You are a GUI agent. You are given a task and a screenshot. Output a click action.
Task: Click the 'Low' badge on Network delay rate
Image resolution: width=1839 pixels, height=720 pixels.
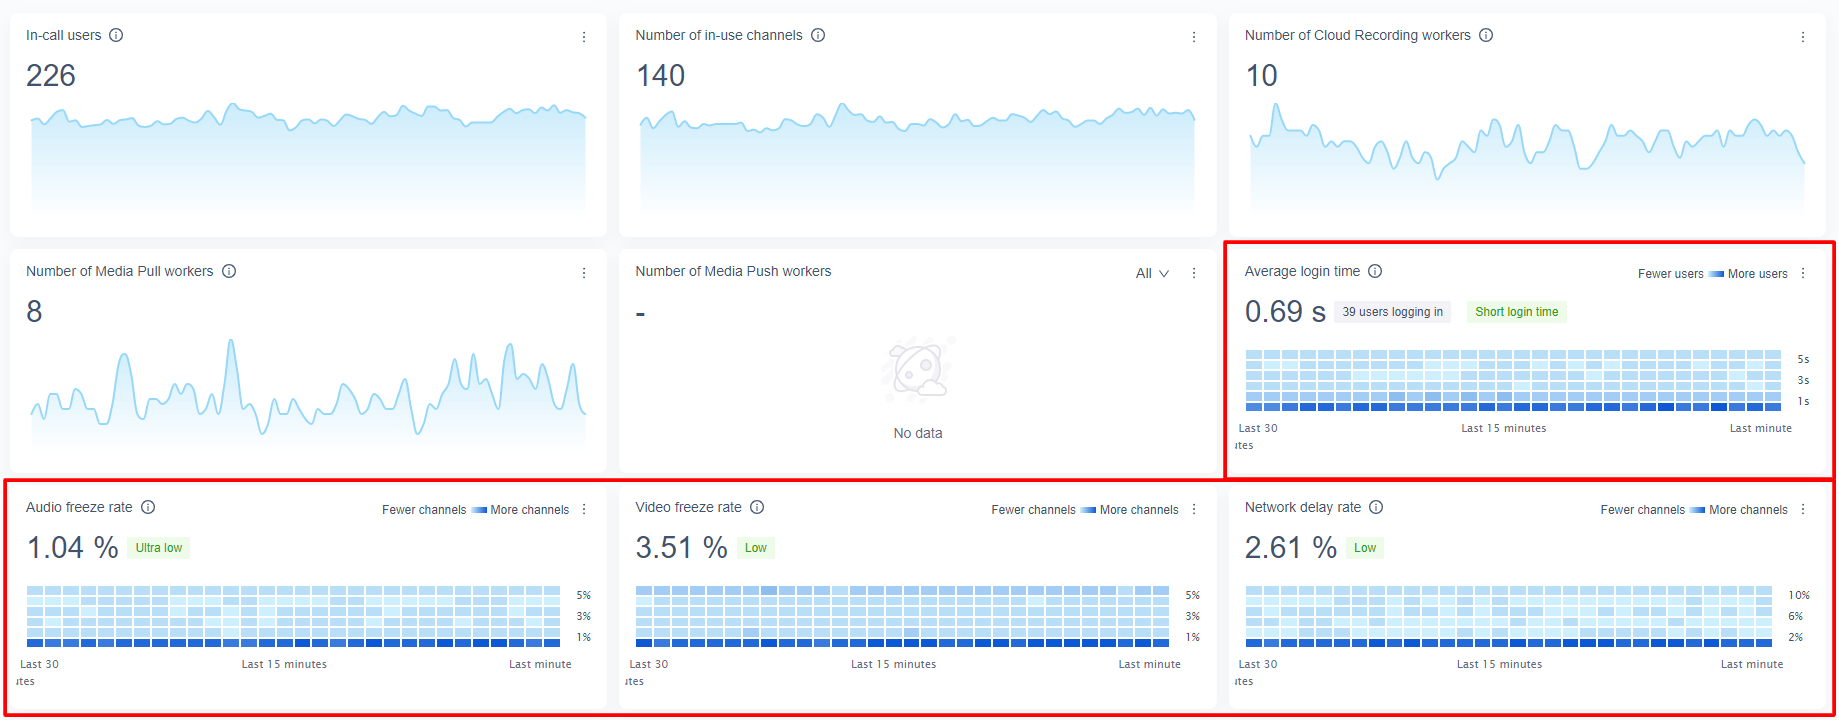[1365, 548]
